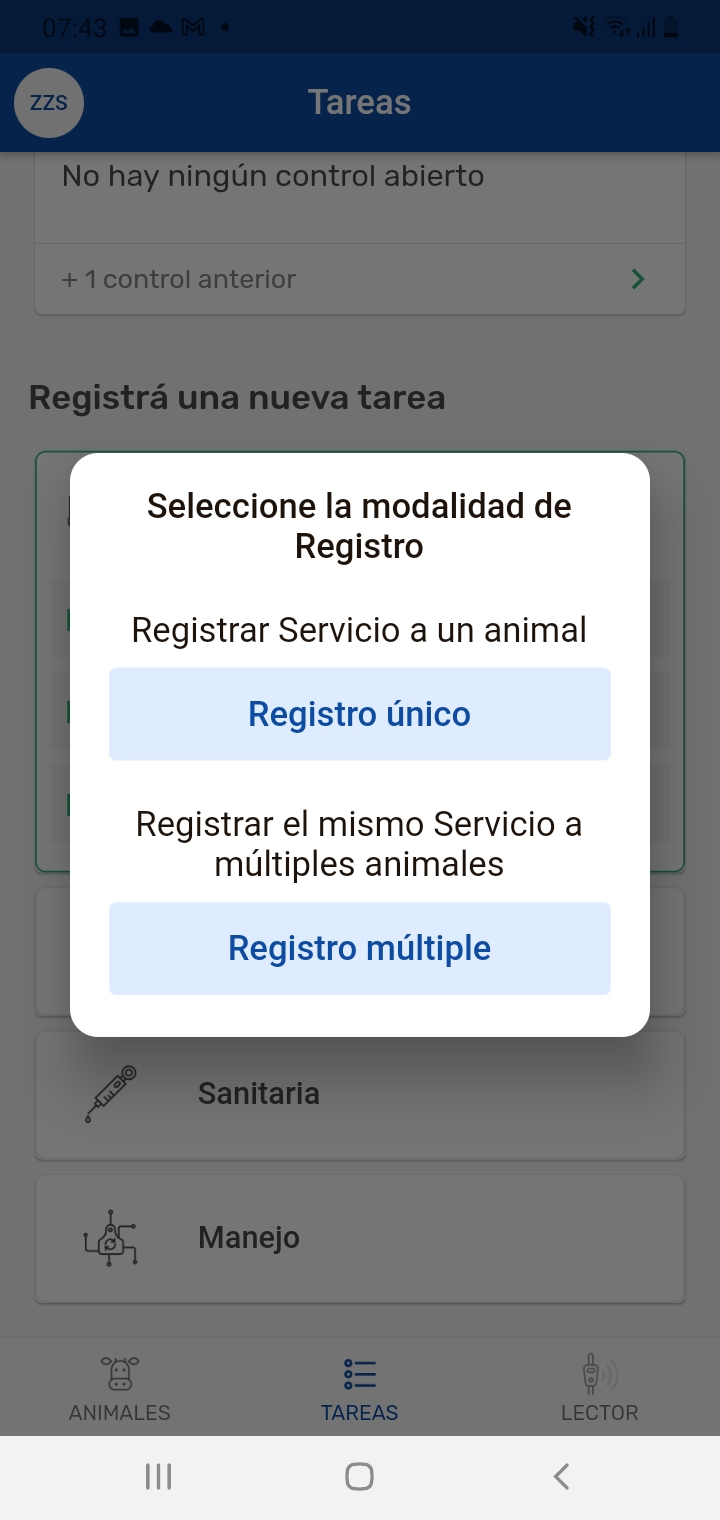Choose Registro múltiple
Image resolution: width=720 pixels, height=1520 pixels.
pos(360,948)
